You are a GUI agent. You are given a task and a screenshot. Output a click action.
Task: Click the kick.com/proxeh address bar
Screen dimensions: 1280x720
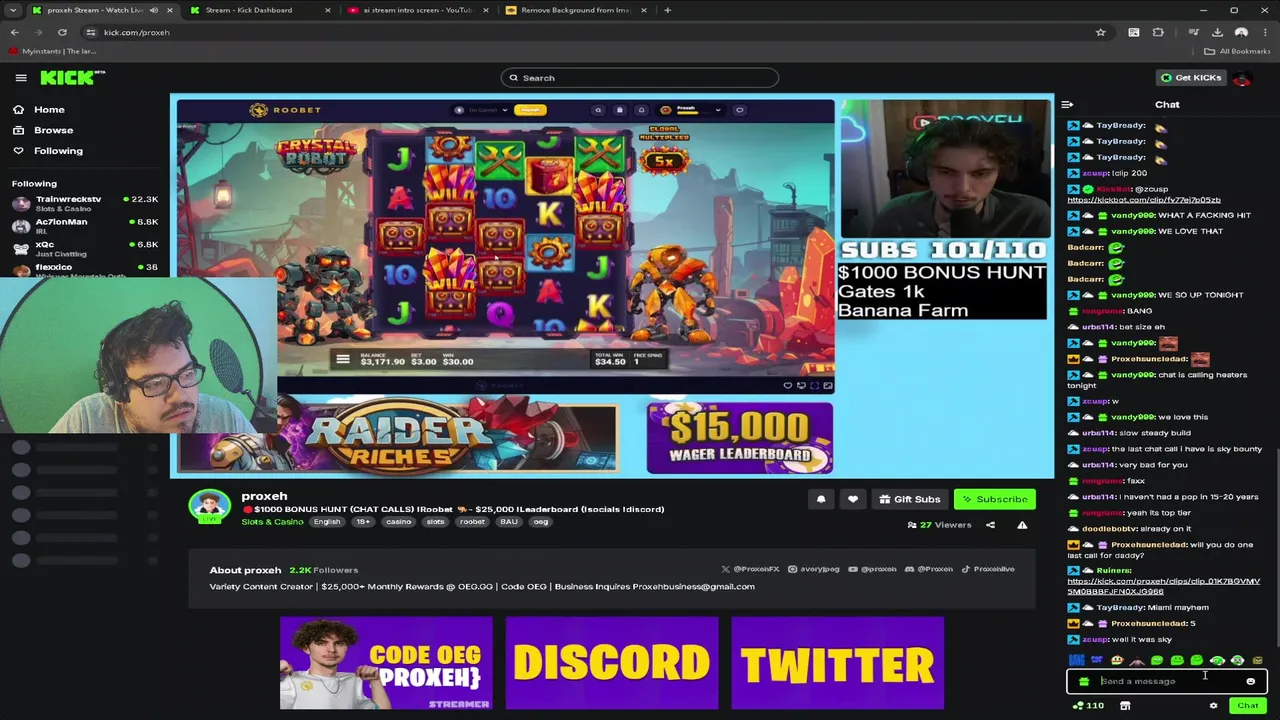click(590, 32)
